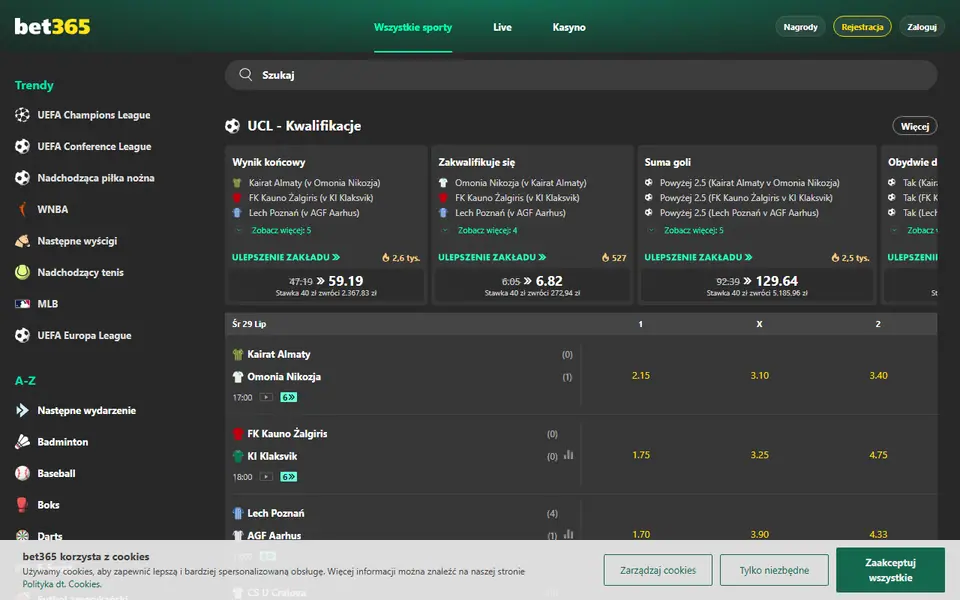Click ULEPSZENIE ZAKŁADU in Suma goli card

point(698,257)
